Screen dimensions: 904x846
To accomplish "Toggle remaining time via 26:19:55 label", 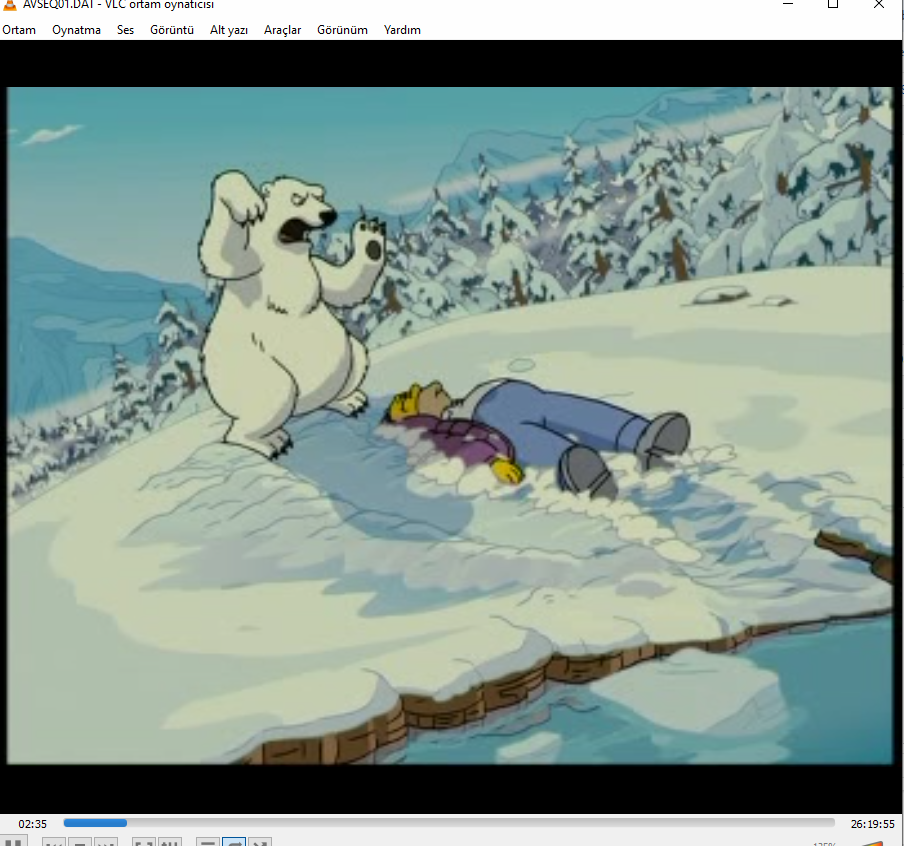I will click(872, 824).
